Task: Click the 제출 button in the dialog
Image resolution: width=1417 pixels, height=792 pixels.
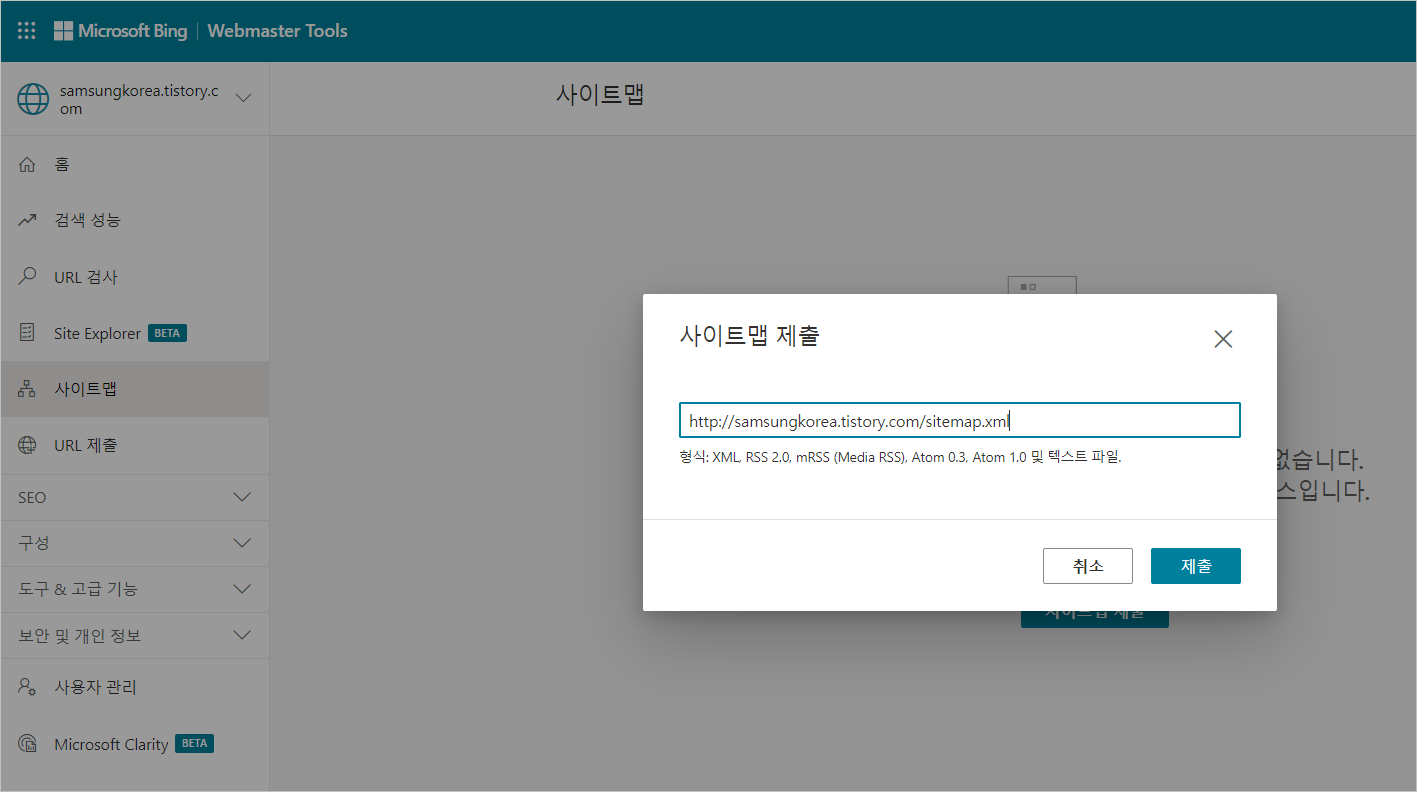Action: click(x=1196, y=566)
